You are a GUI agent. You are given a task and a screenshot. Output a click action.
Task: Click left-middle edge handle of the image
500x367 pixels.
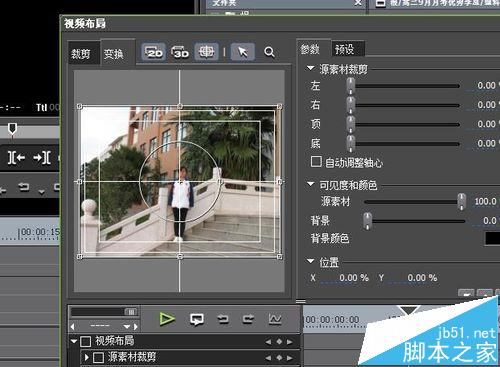point(79,182)
